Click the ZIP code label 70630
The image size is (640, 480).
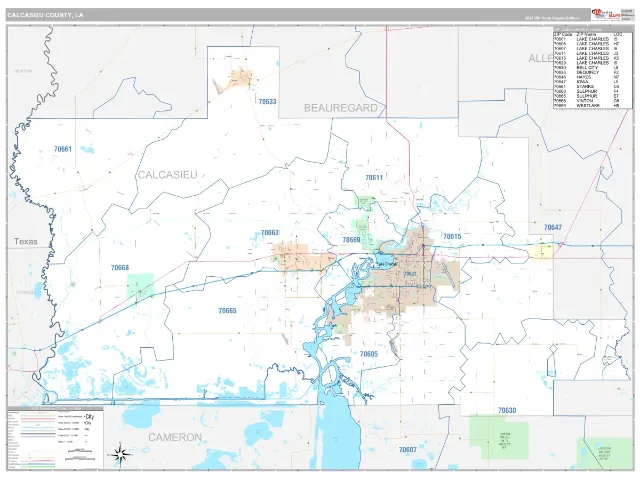(507, 410)
